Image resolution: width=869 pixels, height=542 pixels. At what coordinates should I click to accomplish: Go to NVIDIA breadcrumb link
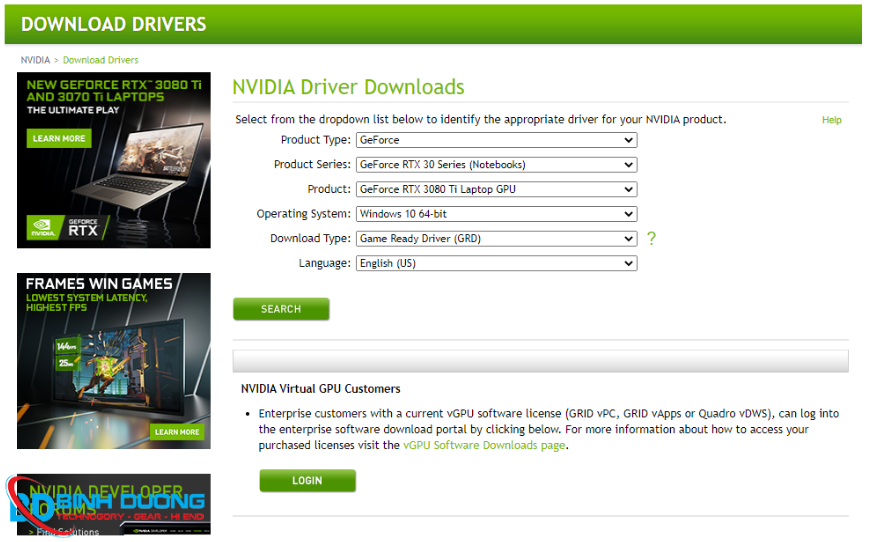point(35,60)
